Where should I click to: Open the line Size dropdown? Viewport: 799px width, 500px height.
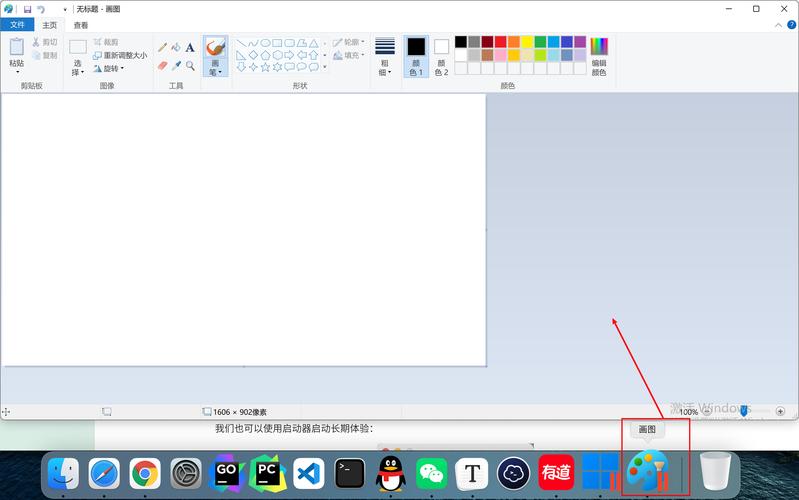click(x=385, y=56)
